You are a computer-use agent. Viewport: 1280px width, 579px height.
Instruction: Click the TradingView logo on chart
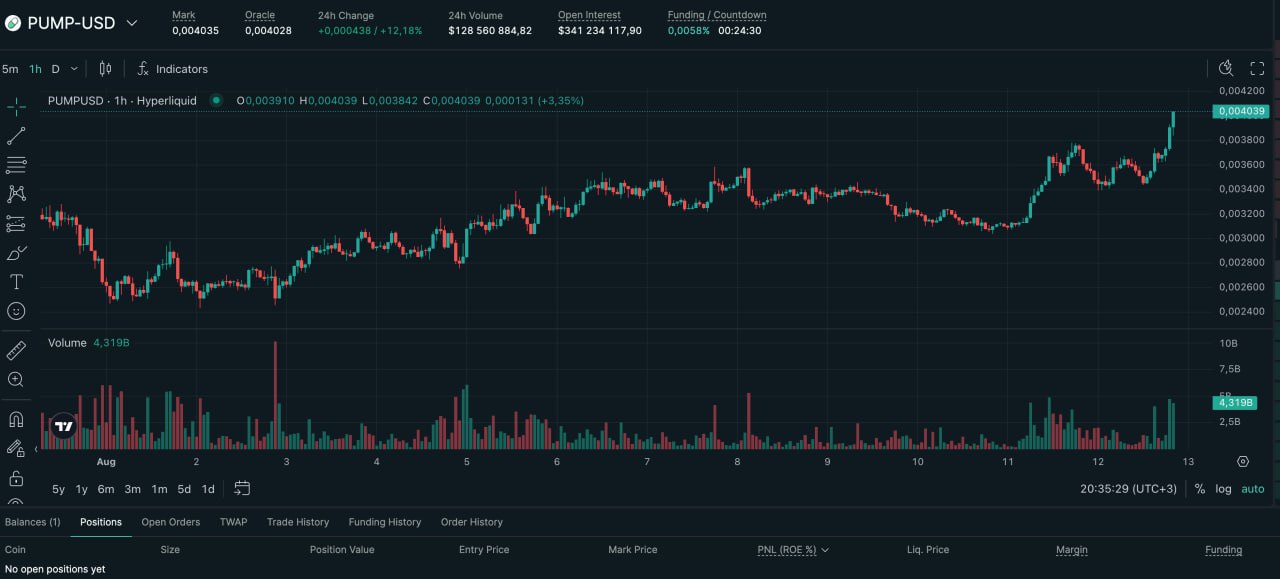pyautogui.click(x=64, y=426)
